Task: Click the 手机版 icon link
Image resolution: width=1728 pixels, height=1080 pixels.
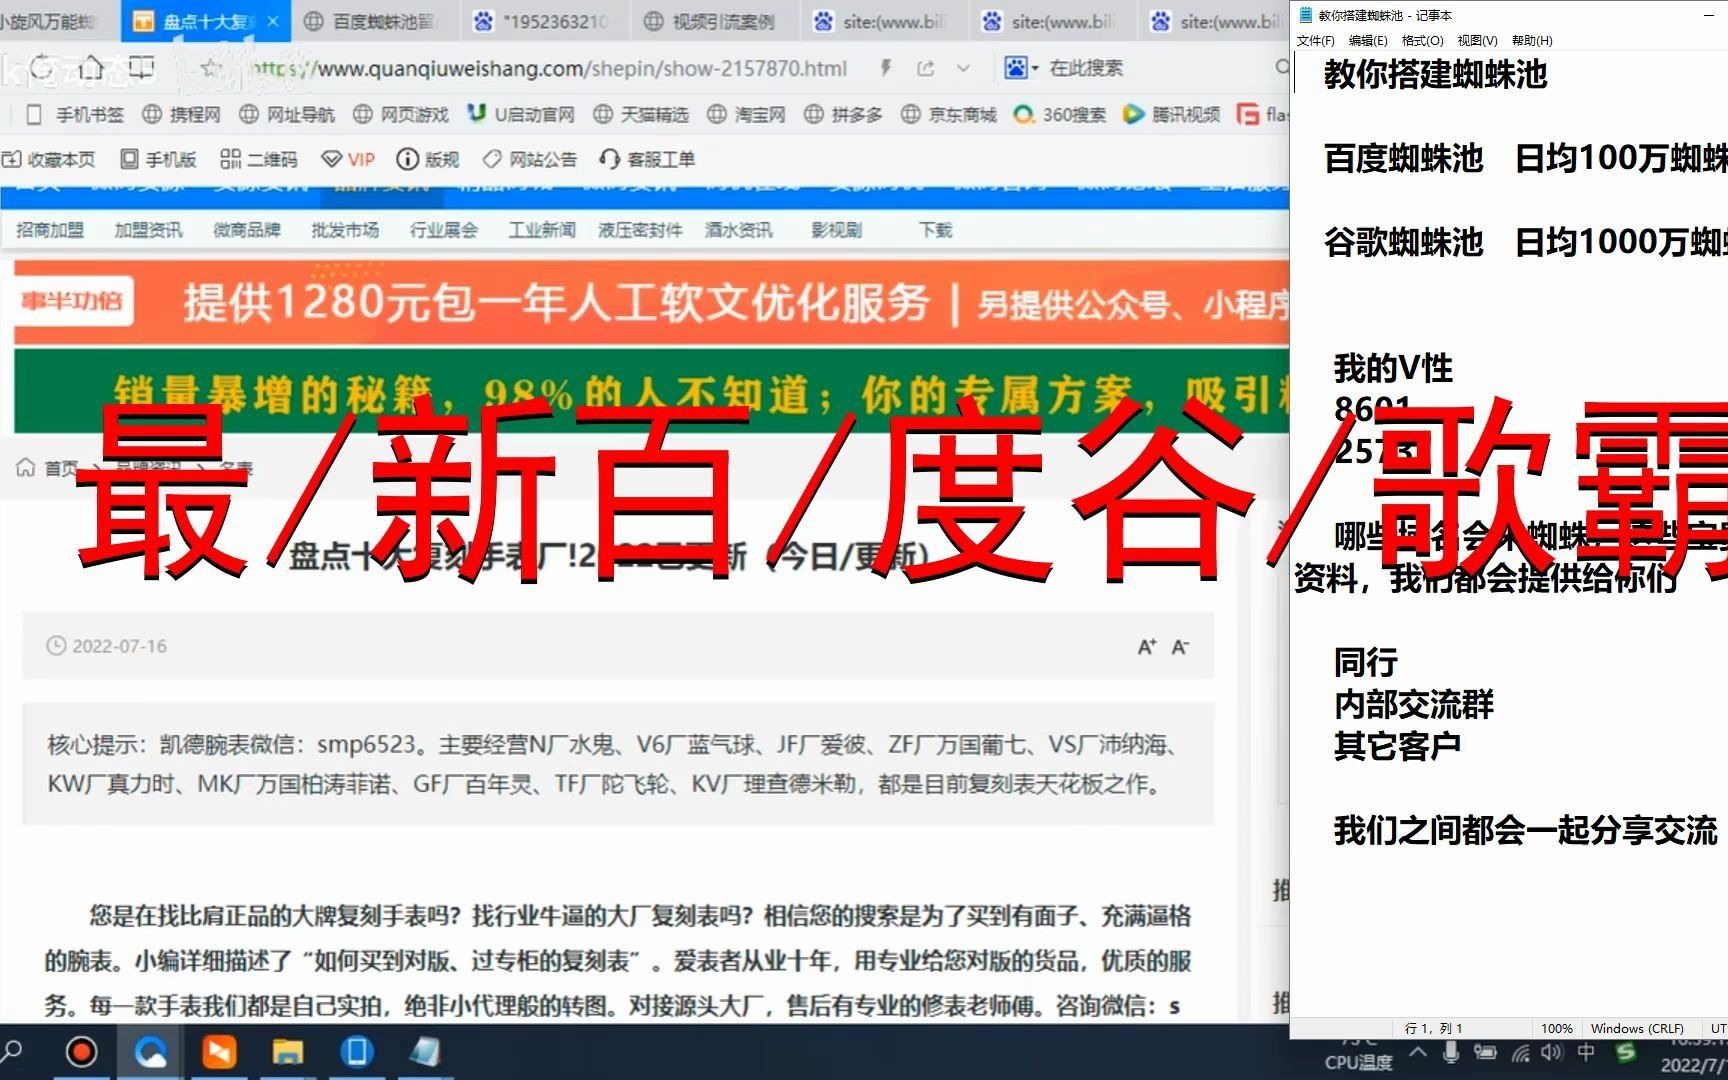Action: coord(158,159)
